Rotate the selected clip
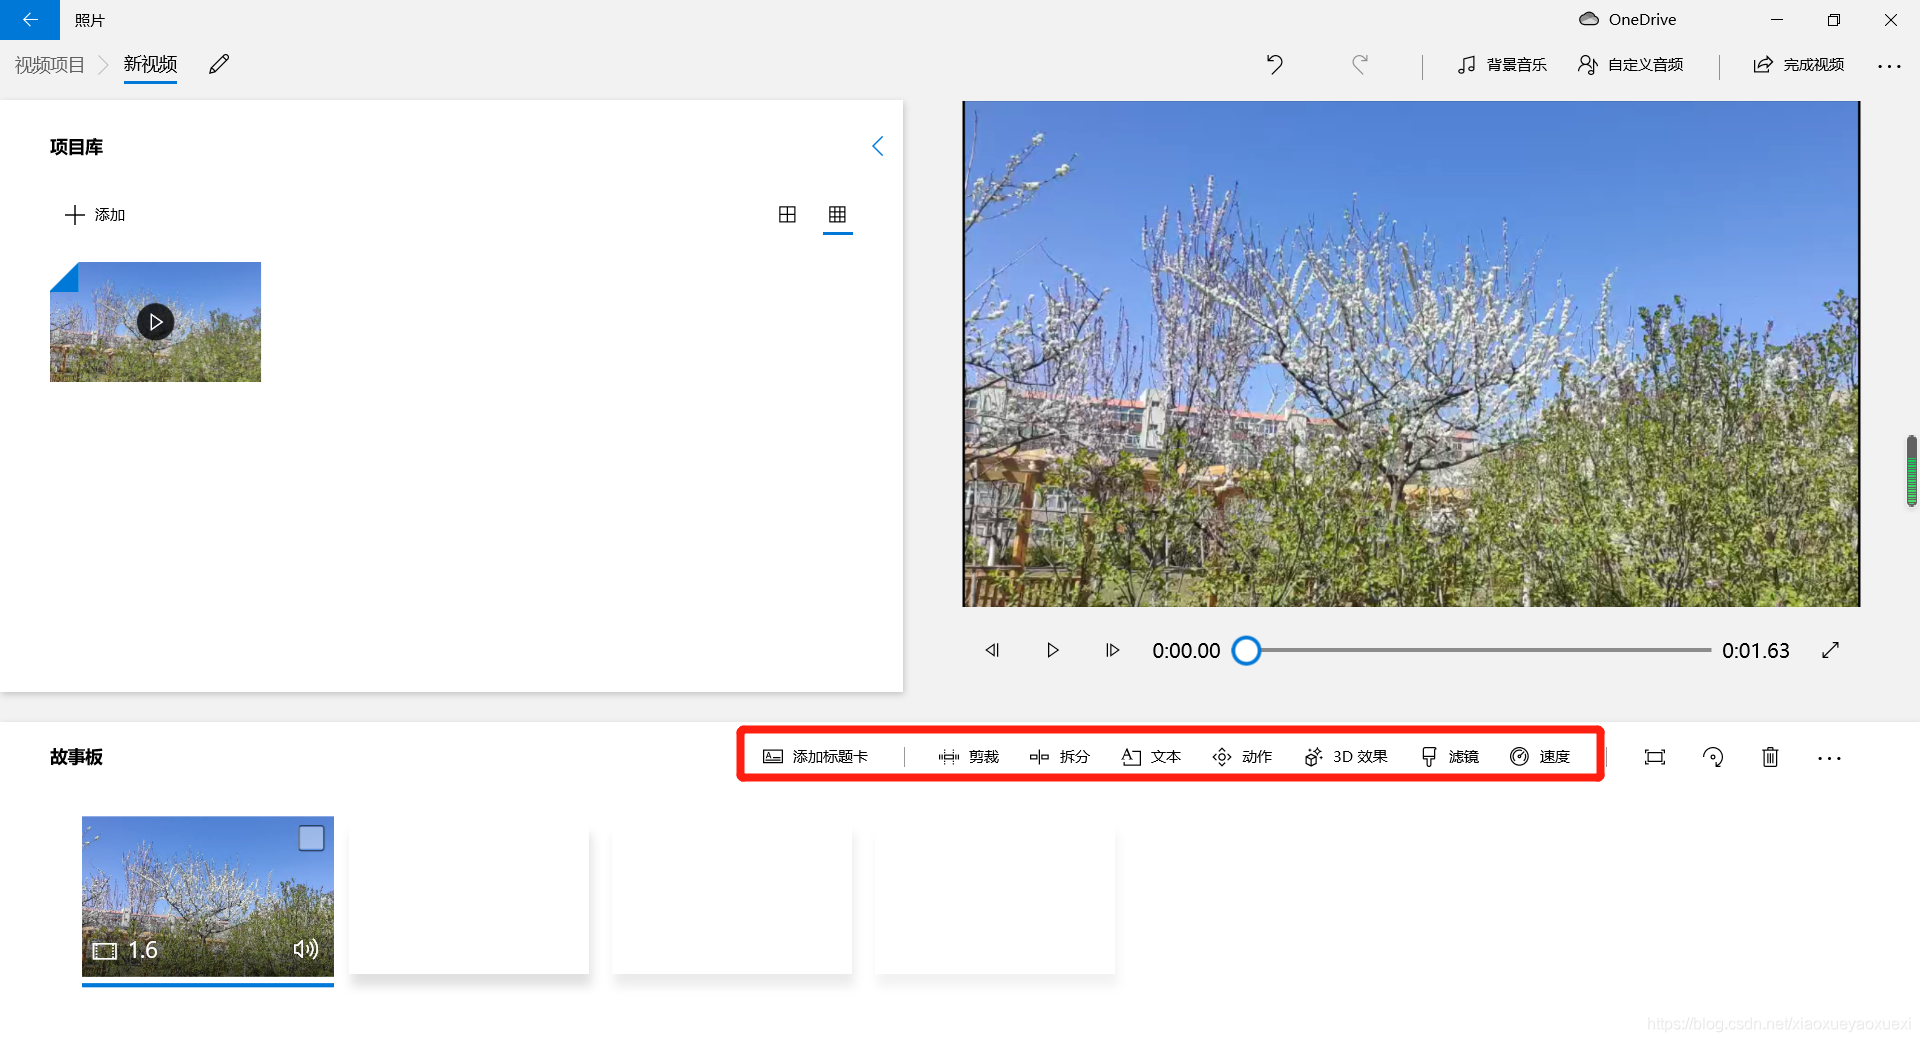This screenshot has height=1042, width=1920. [1713, 757]
